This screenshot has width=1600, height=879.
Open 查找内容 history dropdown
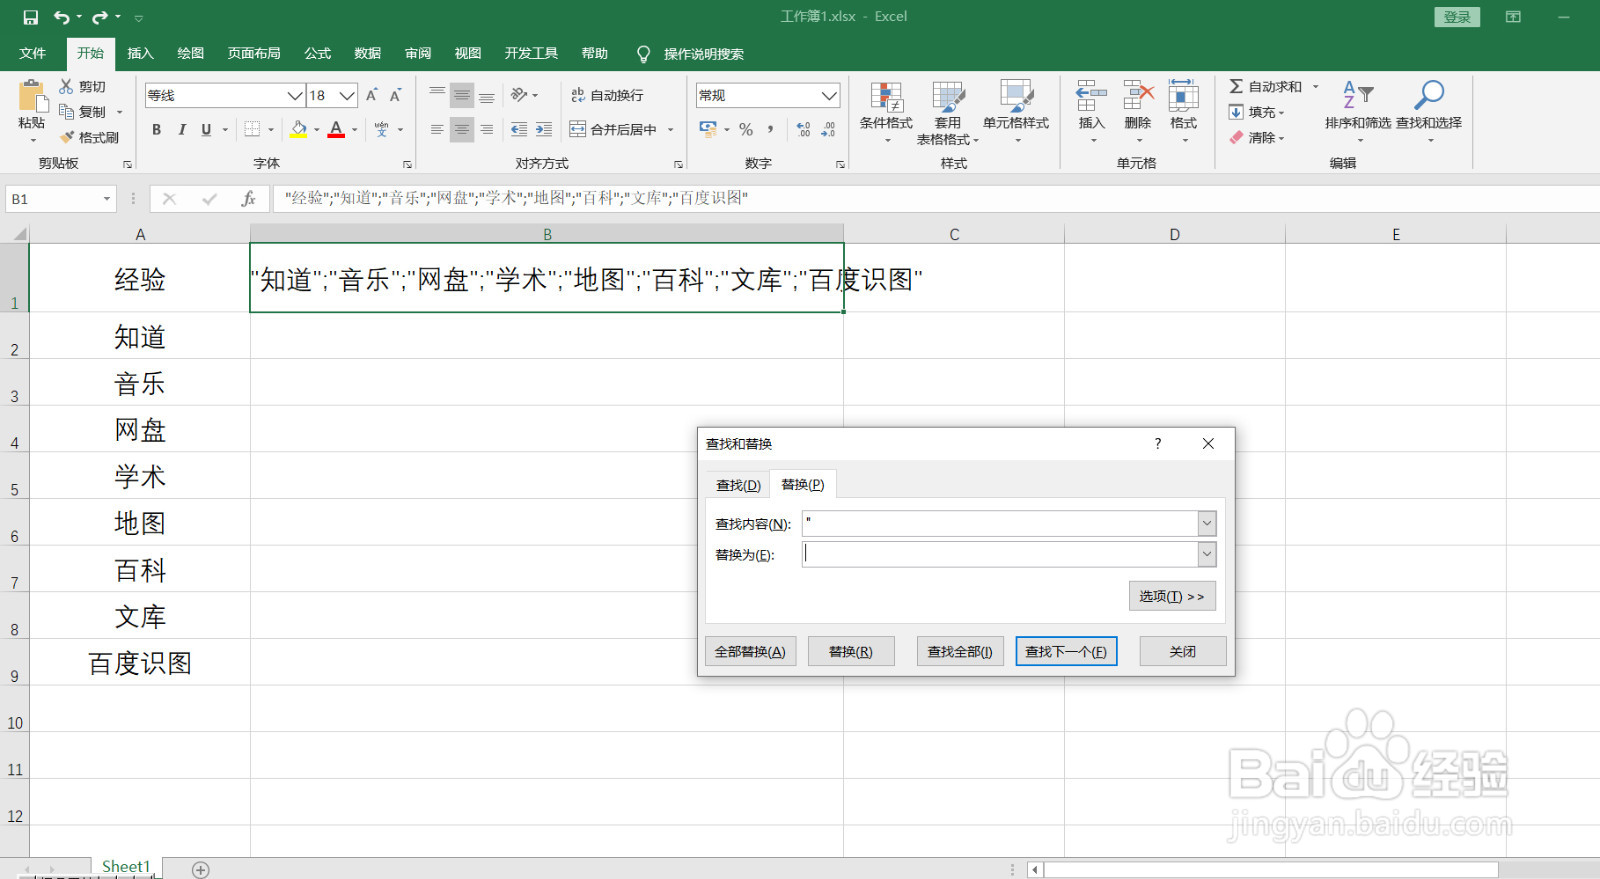pos(1207,523)
